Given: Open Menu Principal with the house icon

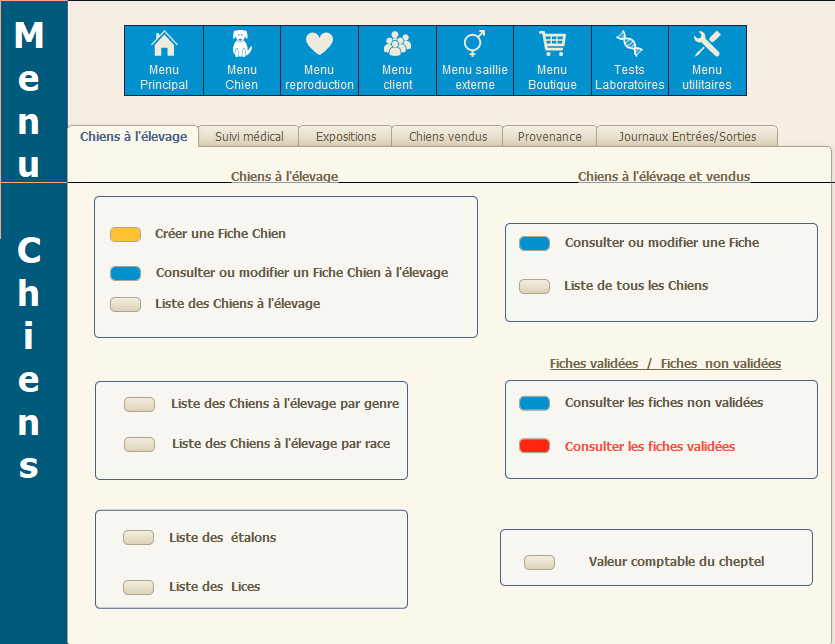Looking at the screenshot, I should [x=164, y=45].
